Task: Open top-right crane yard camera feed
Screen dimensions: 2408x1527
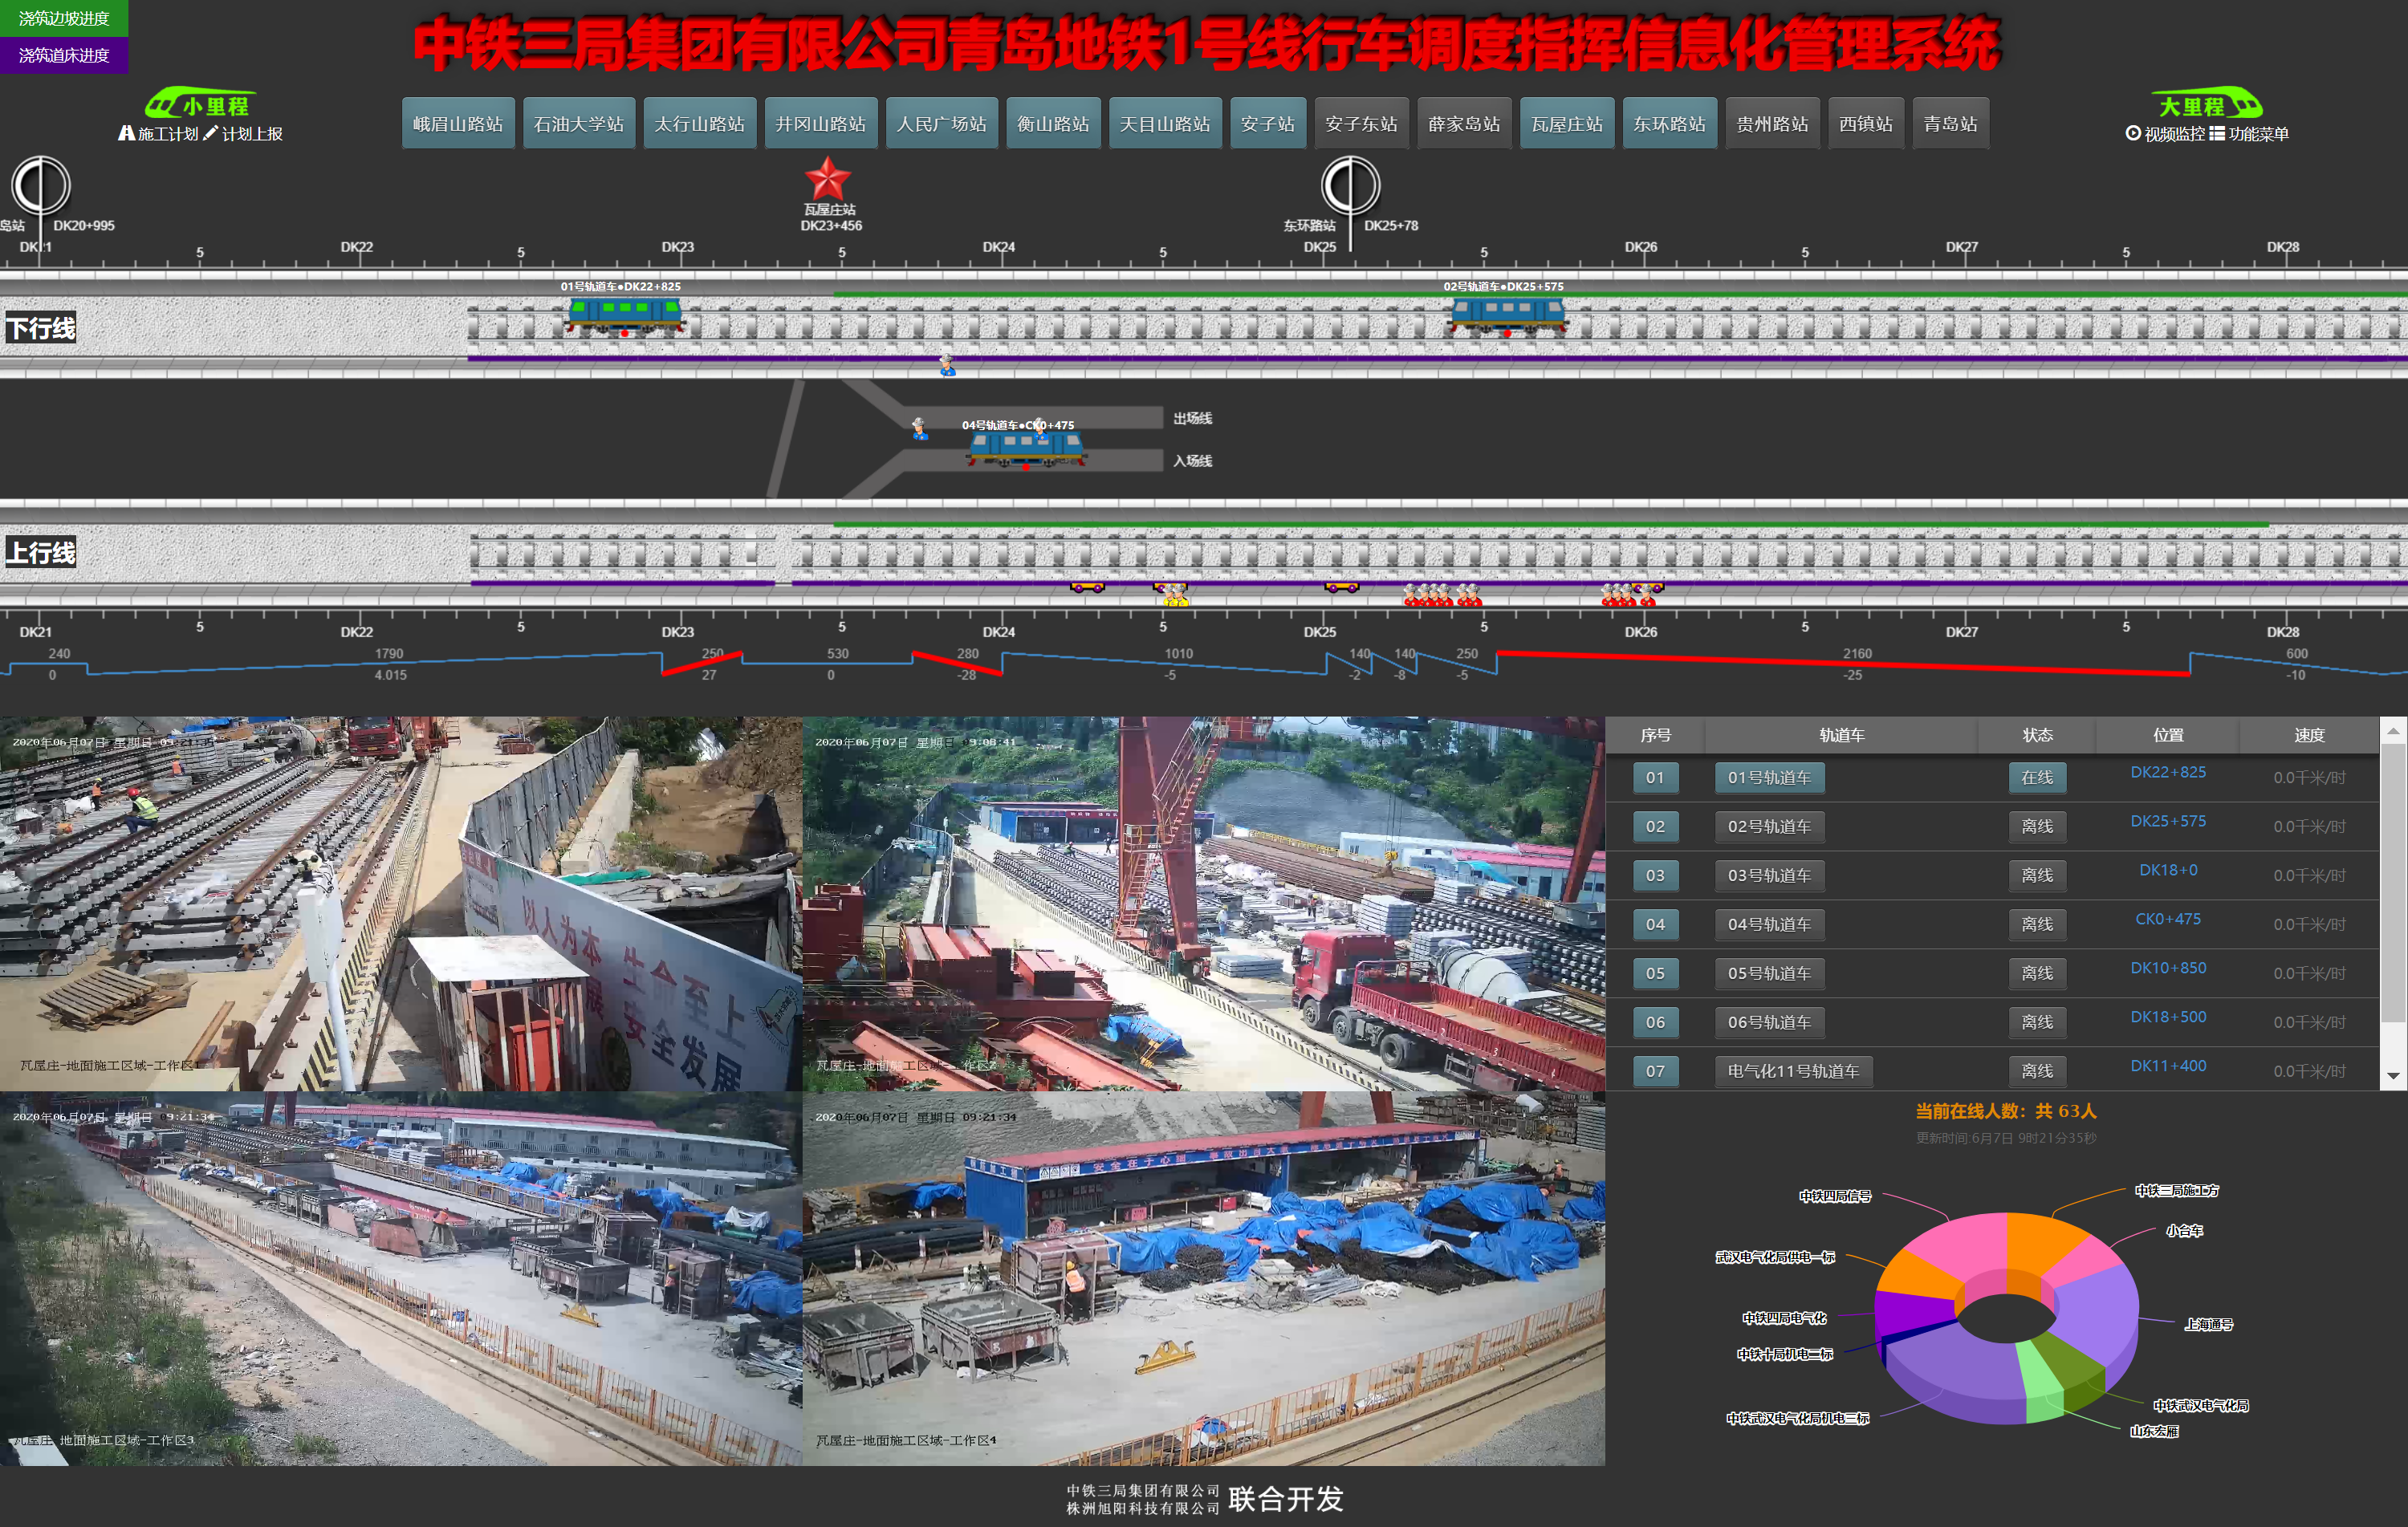Action: [x=1203, y=903]
